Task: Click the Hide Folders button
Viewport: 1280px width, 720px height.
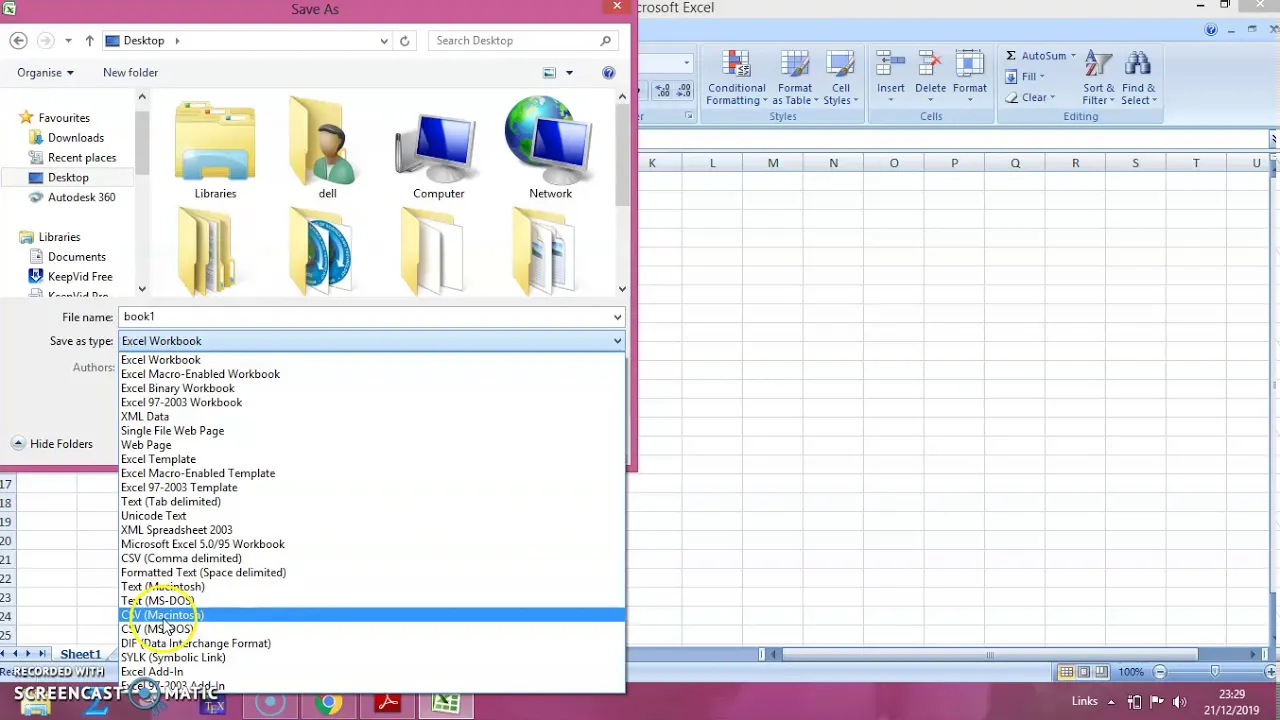Action: pyautogui.click(x=52, y=444)
